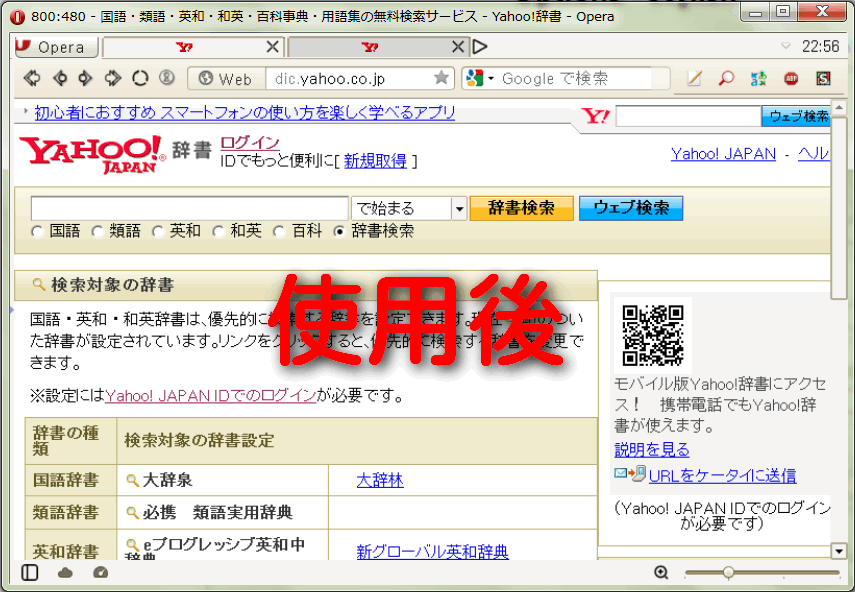
Task: Select the 類語 radio button
Action: (x=97, y=232)
